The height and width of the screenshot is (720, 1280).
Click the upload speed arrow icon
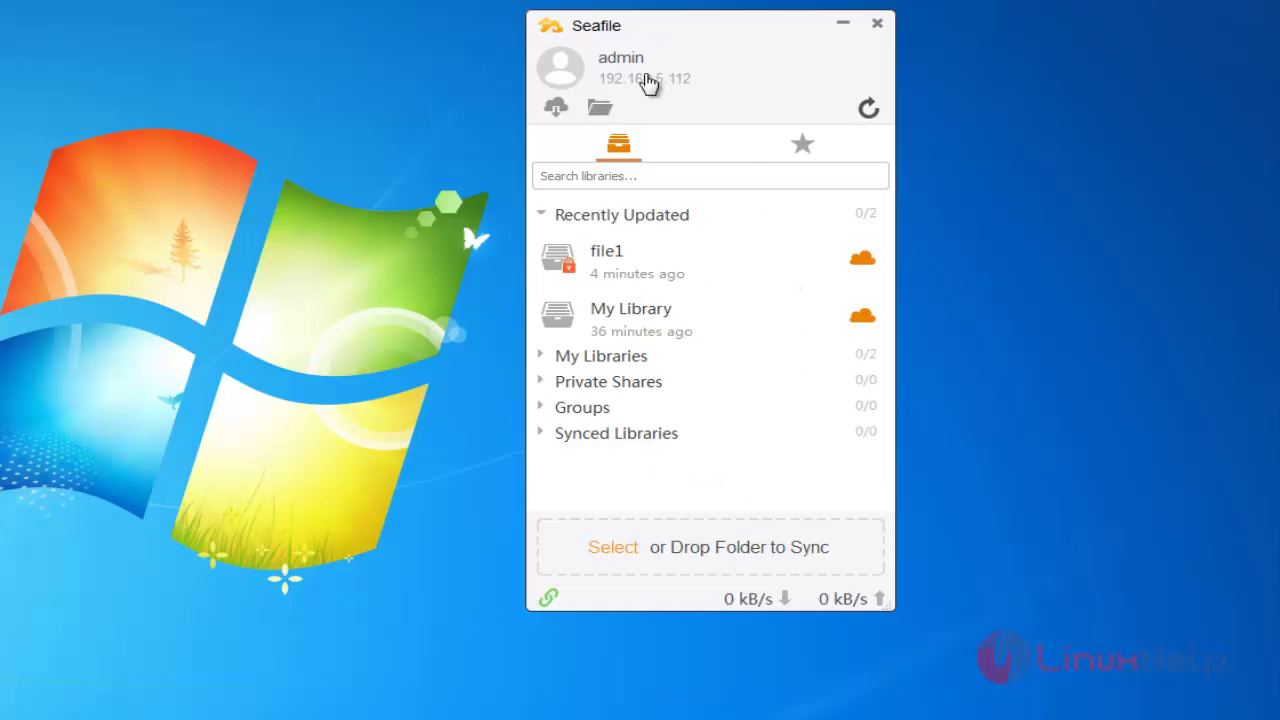tap(880, 598)
